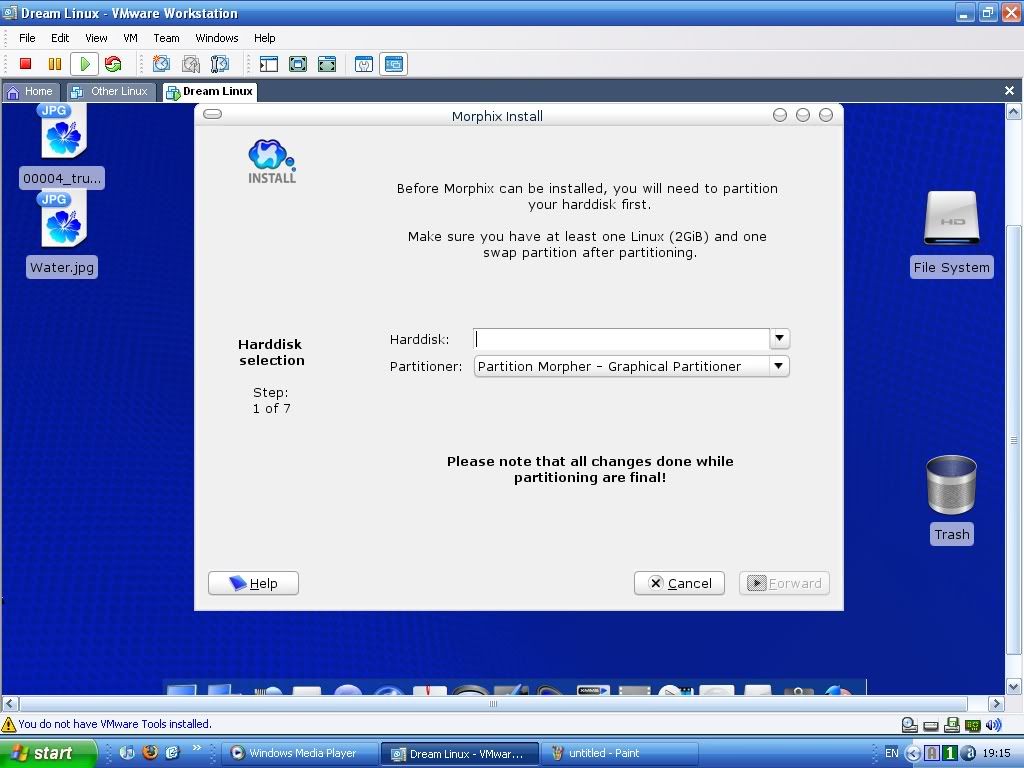Viewport: 1024px width, 768px height.
Task: Switch to full screen mode icon
Action: 298,64
